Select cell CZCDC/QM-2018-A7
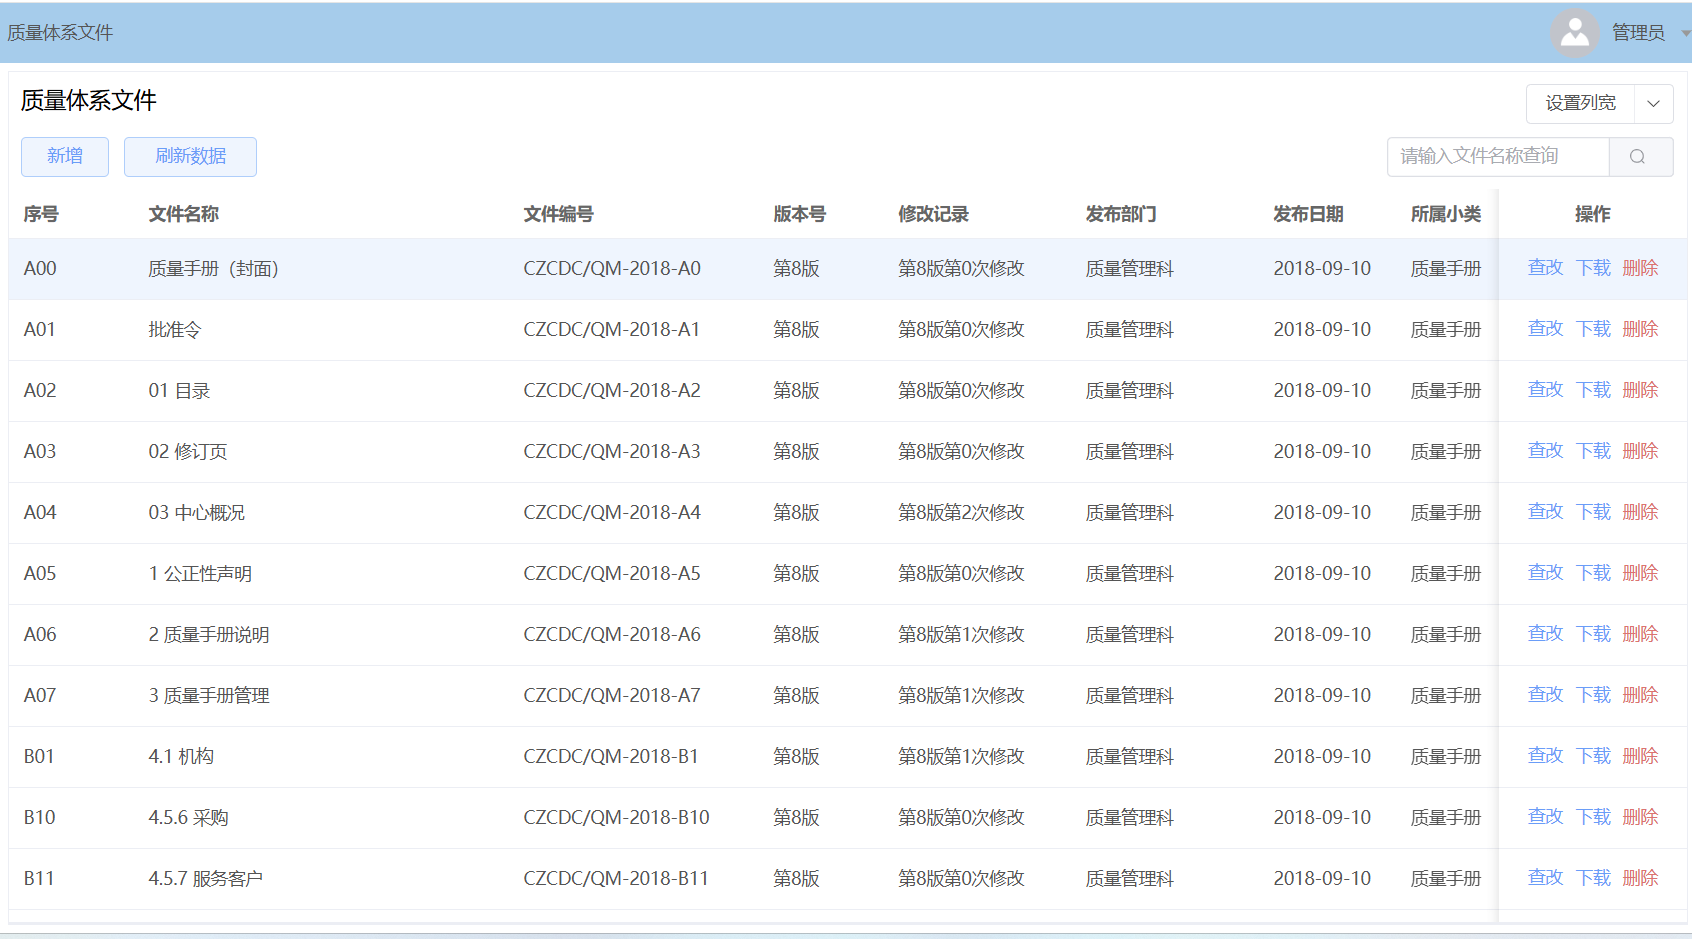The height and width of the screenshot is (939, 1692). pyautogui.click(x=612, y=696)
